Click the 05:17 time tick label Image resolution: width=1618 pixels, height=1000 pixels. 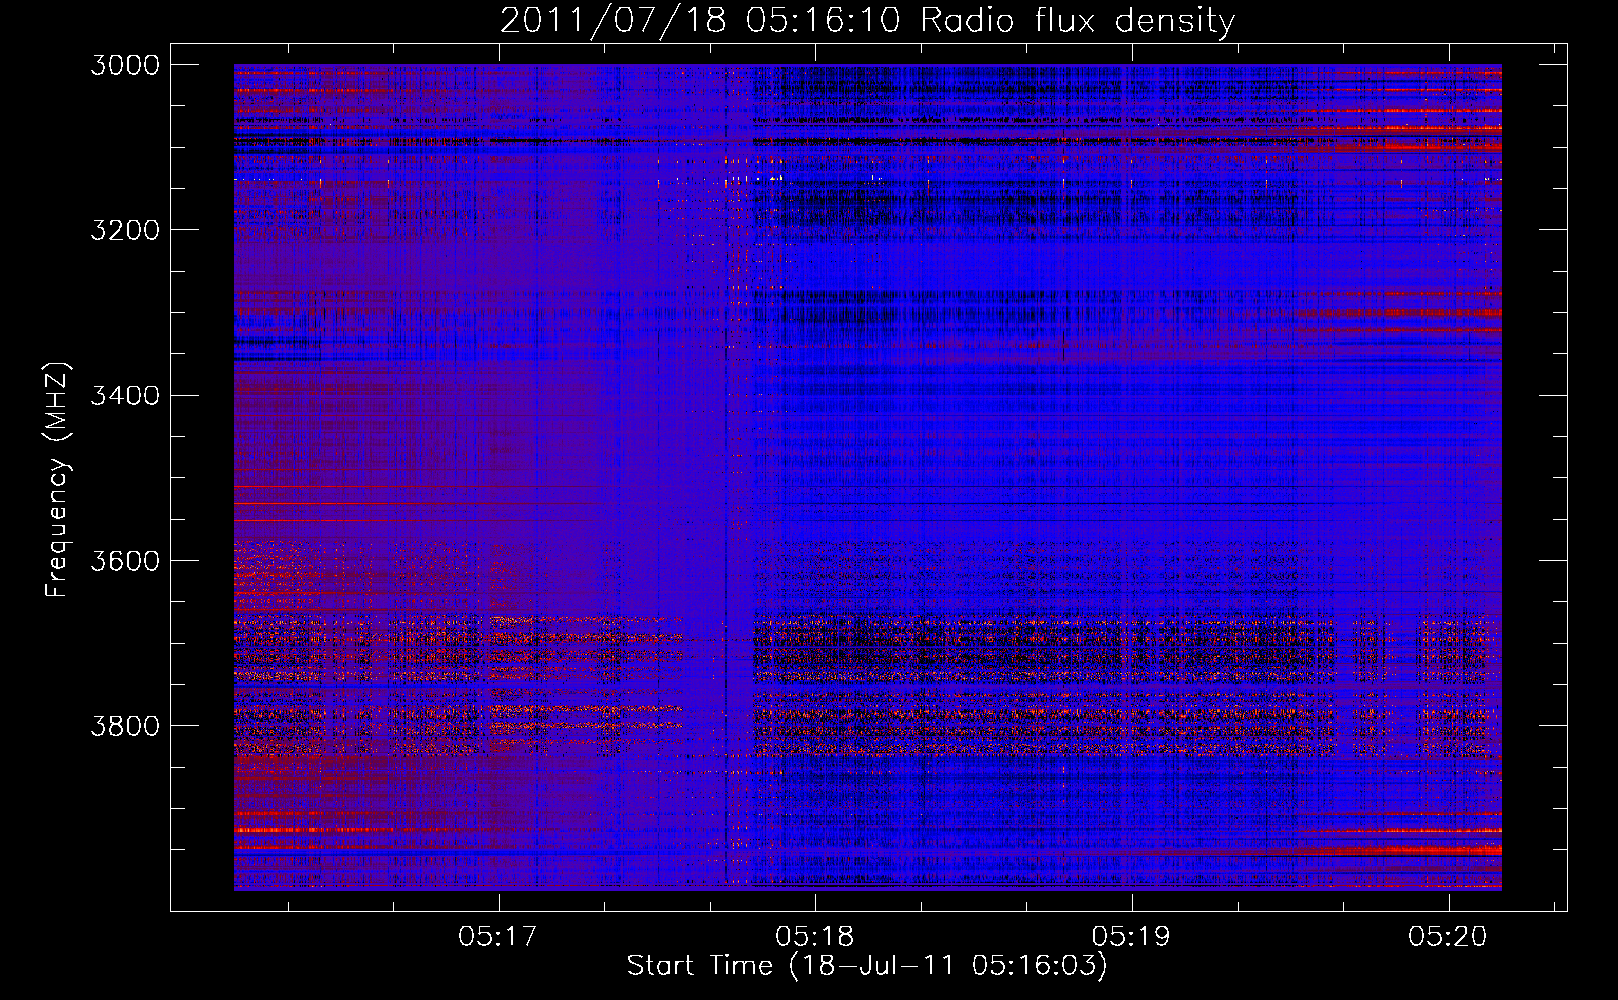coord(498,936)
